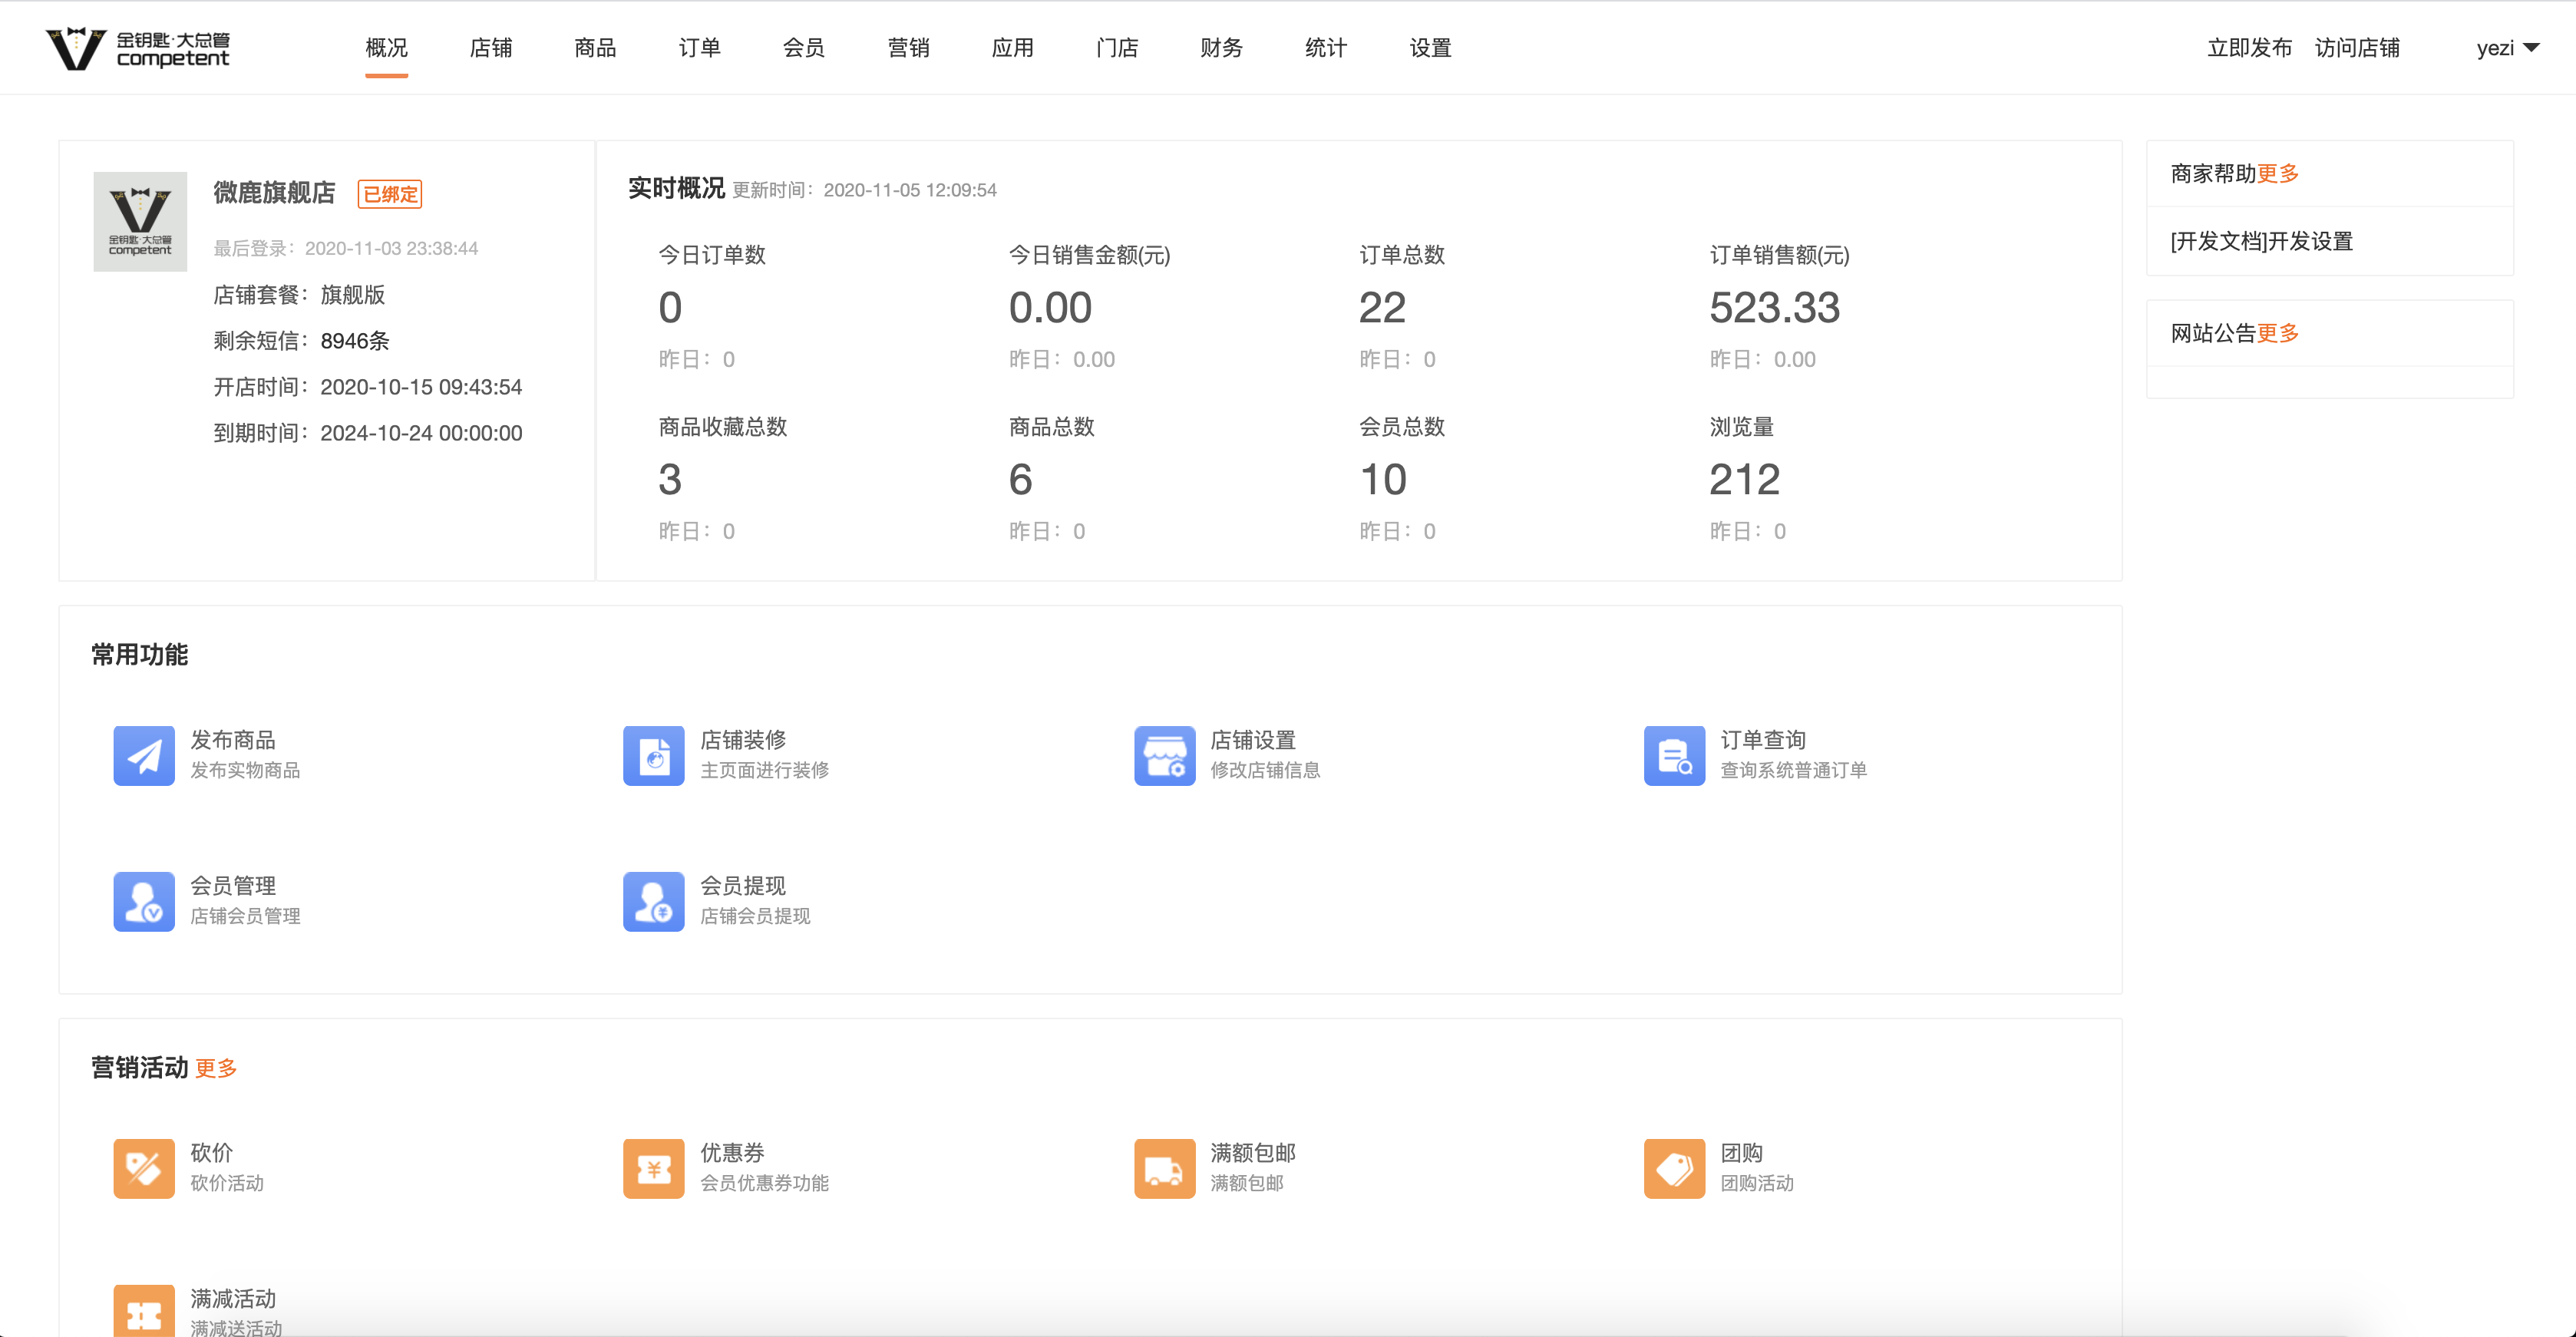This screenshot has width=2576, height=1337.
Task: Click the 发布商品 paper-plane icon
Action: (144, 755)
